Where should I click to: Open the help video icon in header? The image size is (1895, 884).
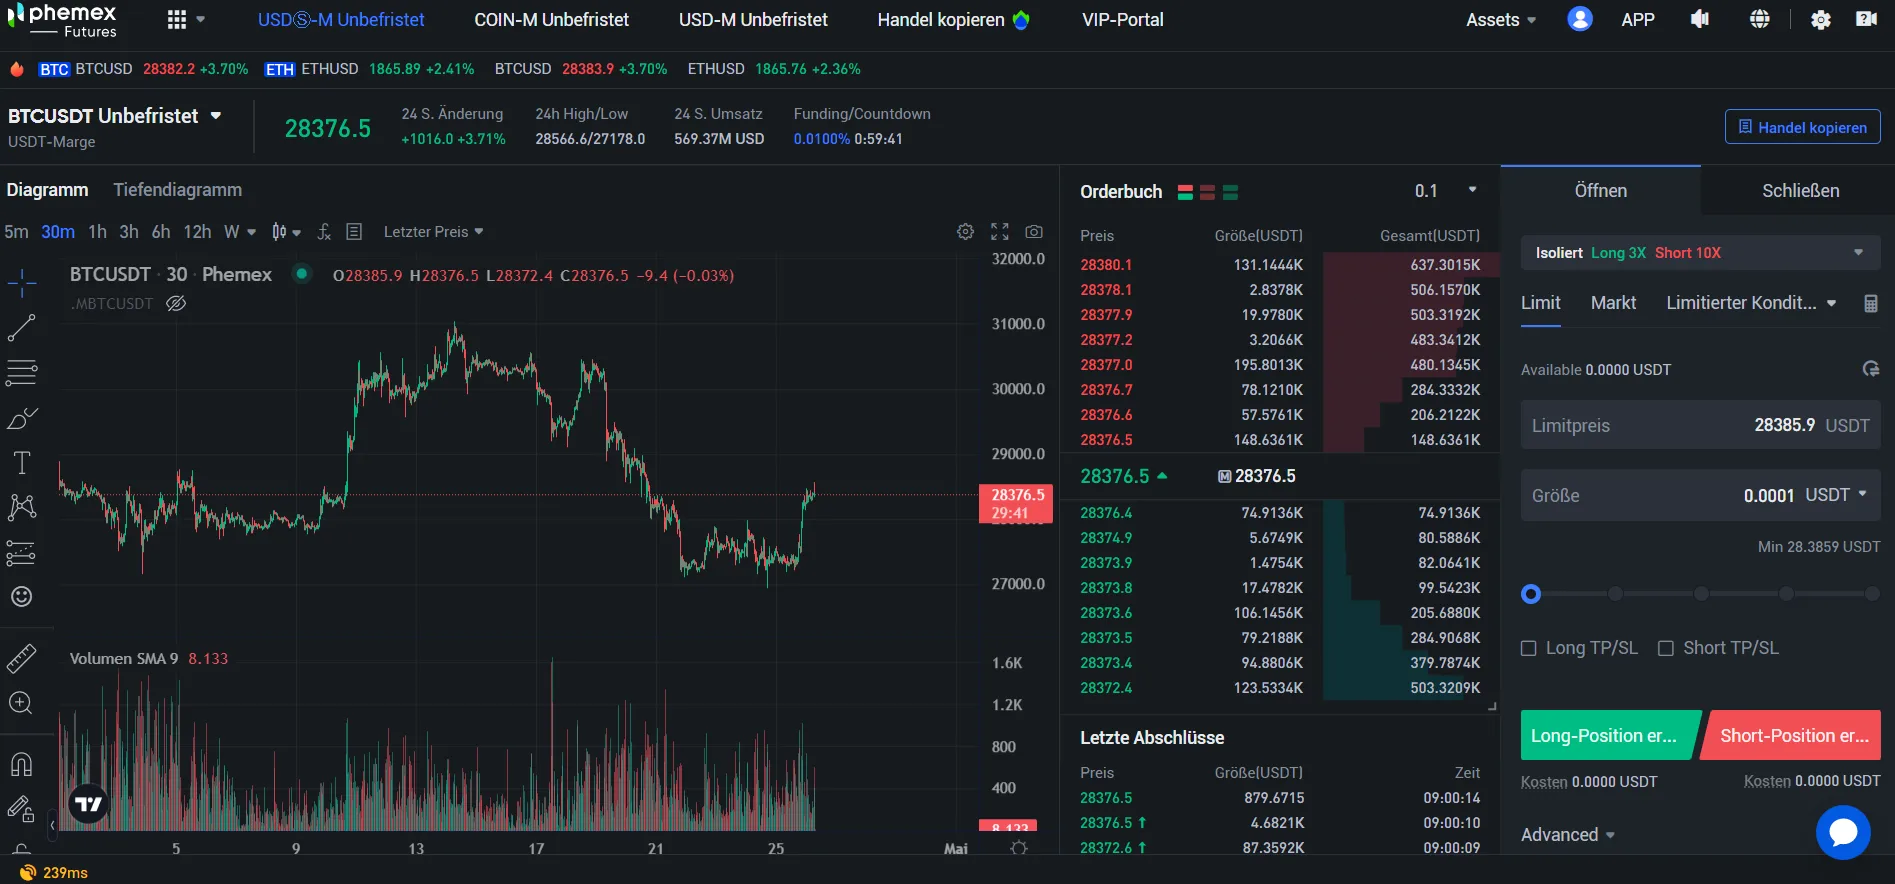point(1866,19)
